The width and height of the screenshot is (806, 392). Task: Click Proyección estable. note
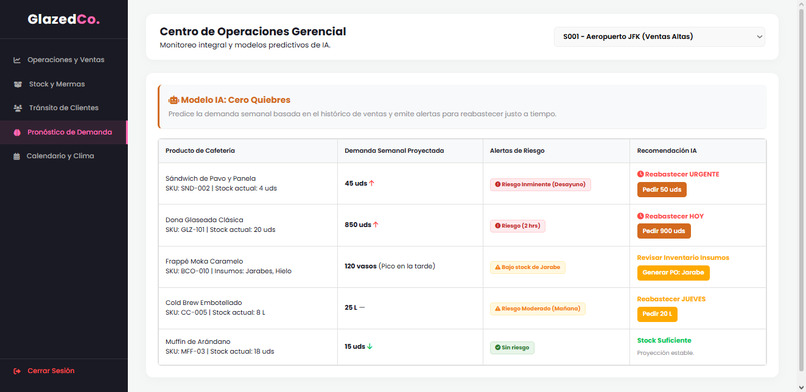point(666,353)
